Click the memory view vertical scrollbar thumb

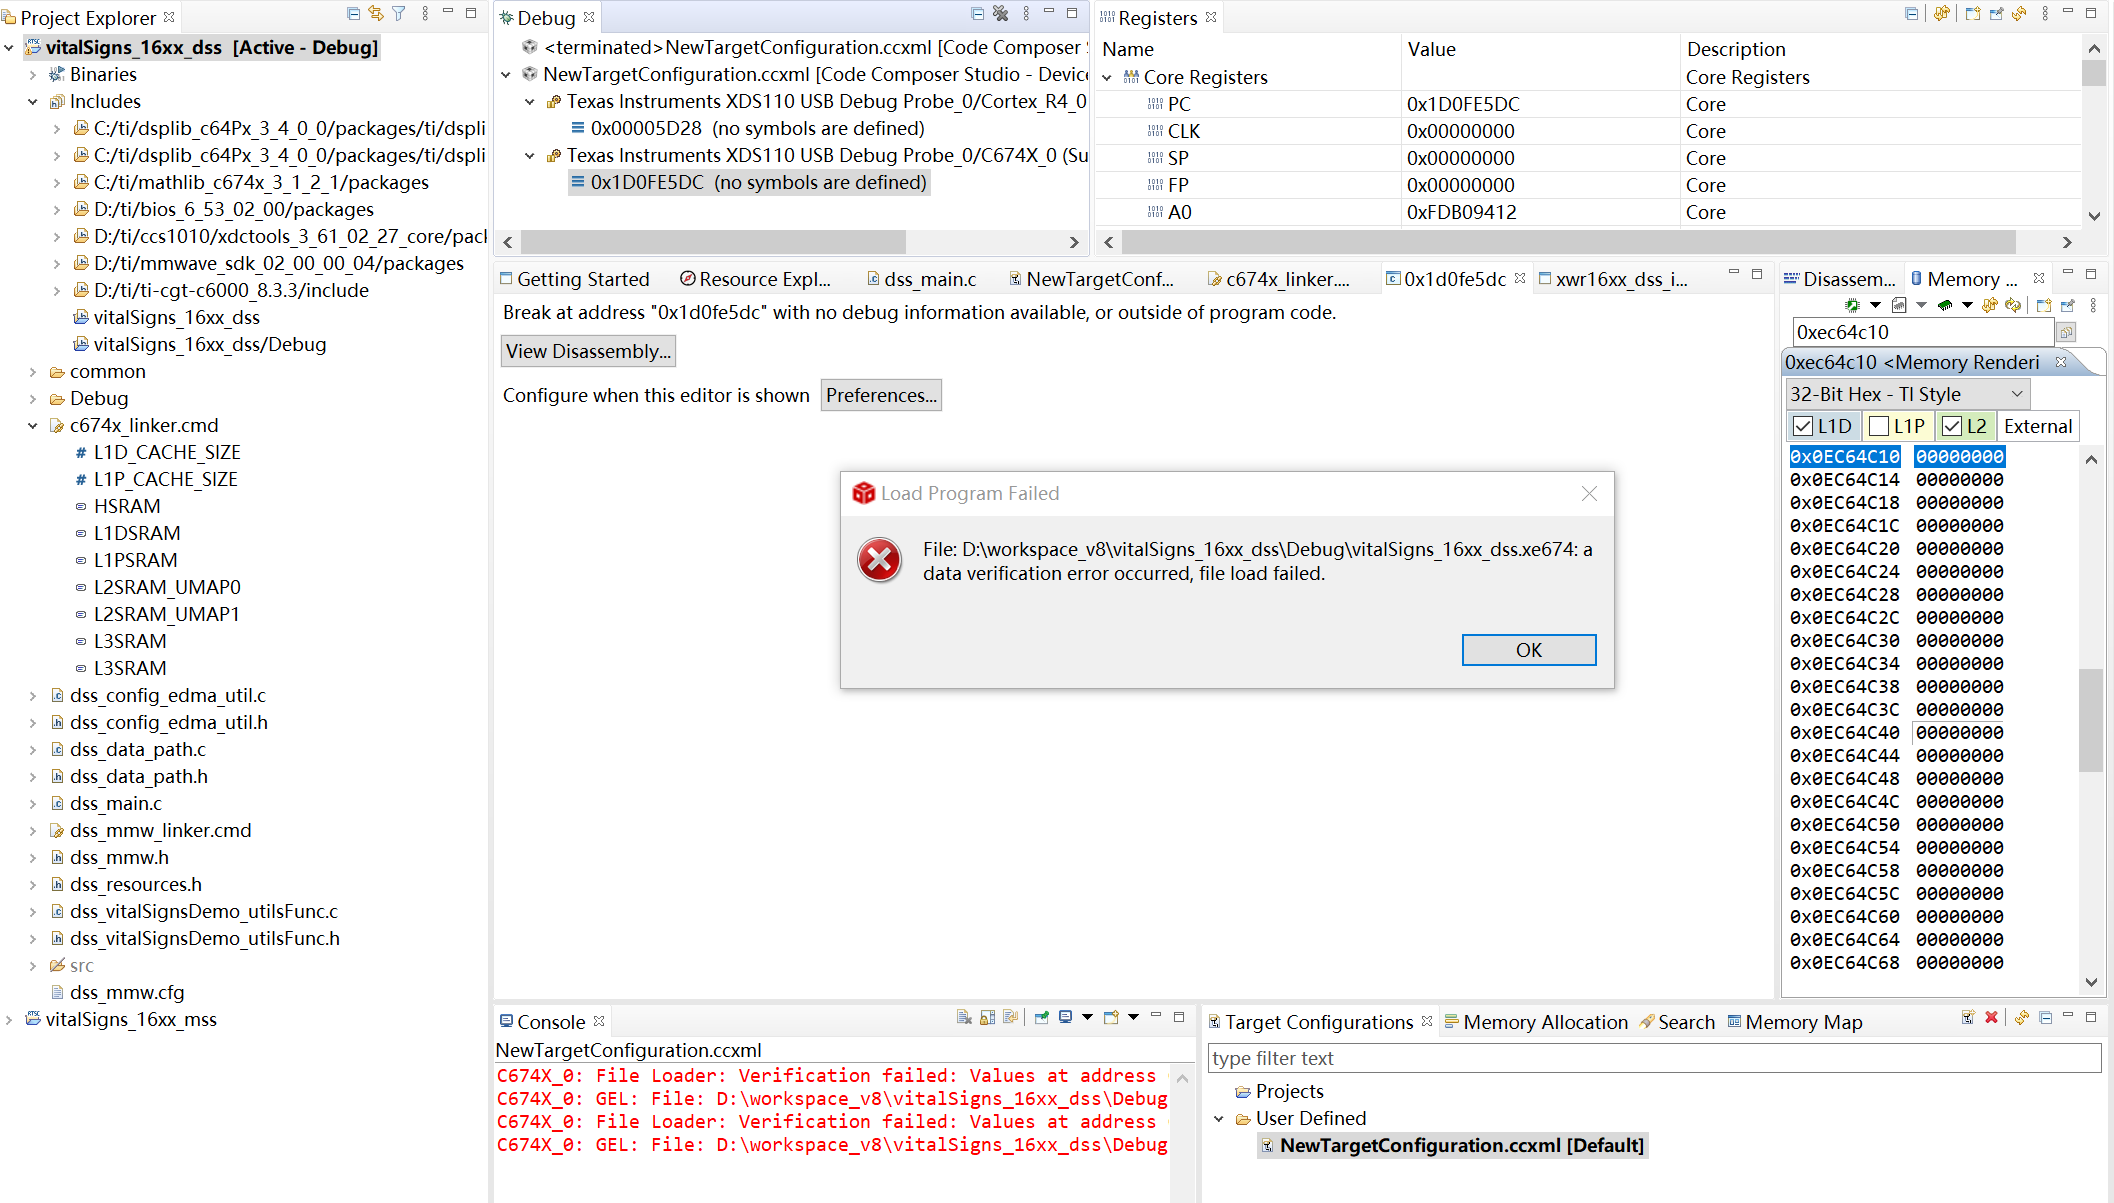2090,720
